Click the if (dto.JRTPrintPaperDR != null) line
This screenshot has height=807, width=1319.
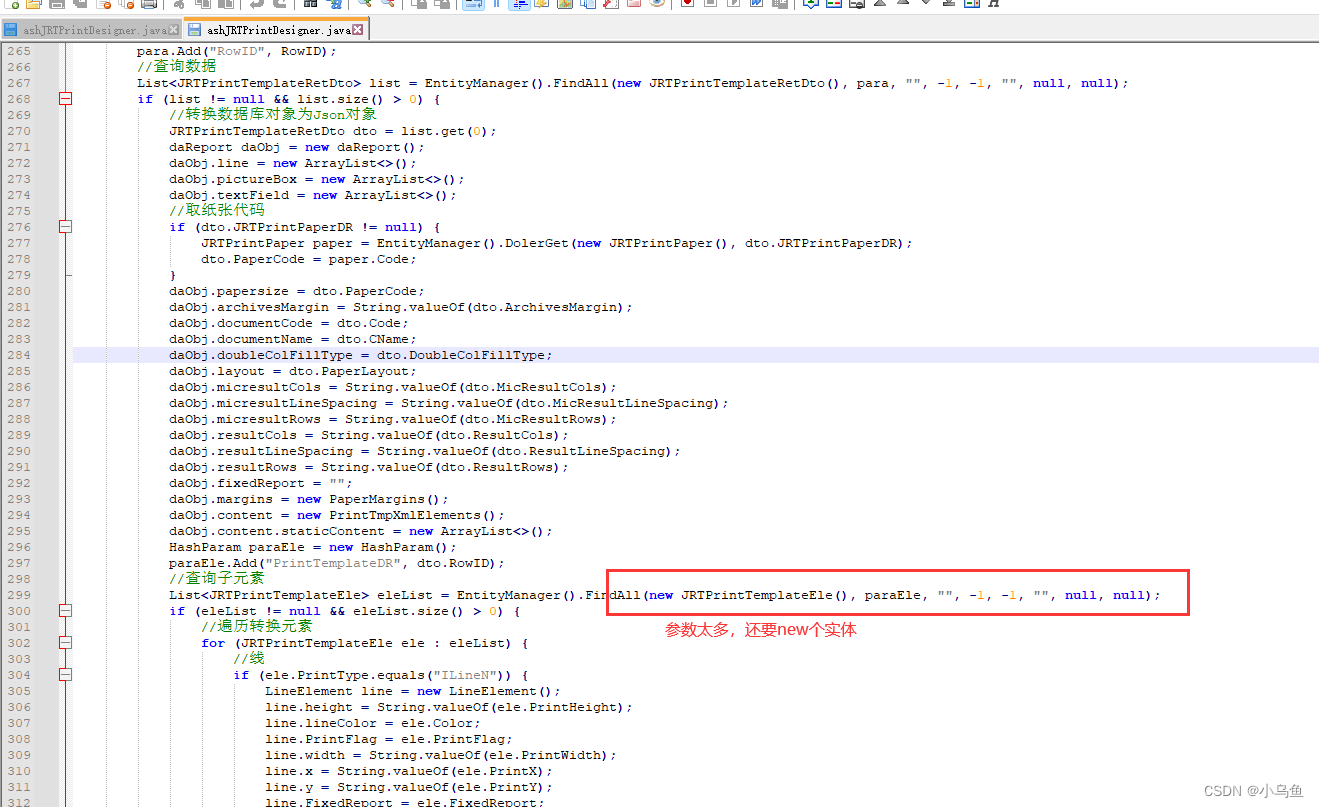click(x=305, y=227)
